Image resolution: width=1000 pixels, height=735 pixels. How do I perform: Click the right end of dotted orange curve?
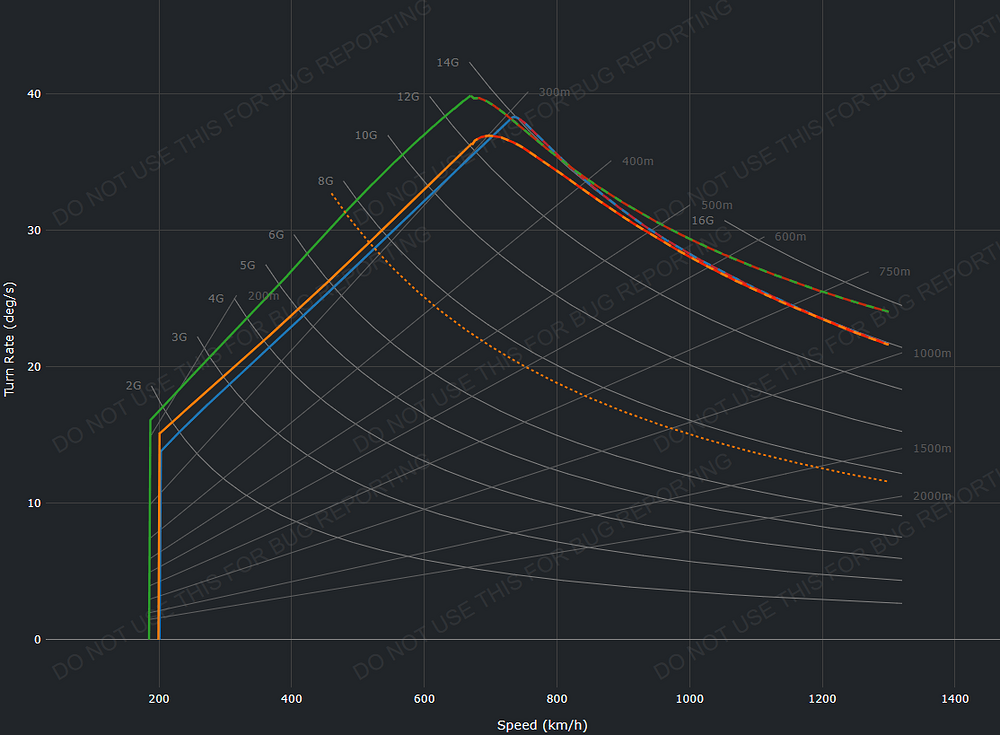tap(887, 482)
